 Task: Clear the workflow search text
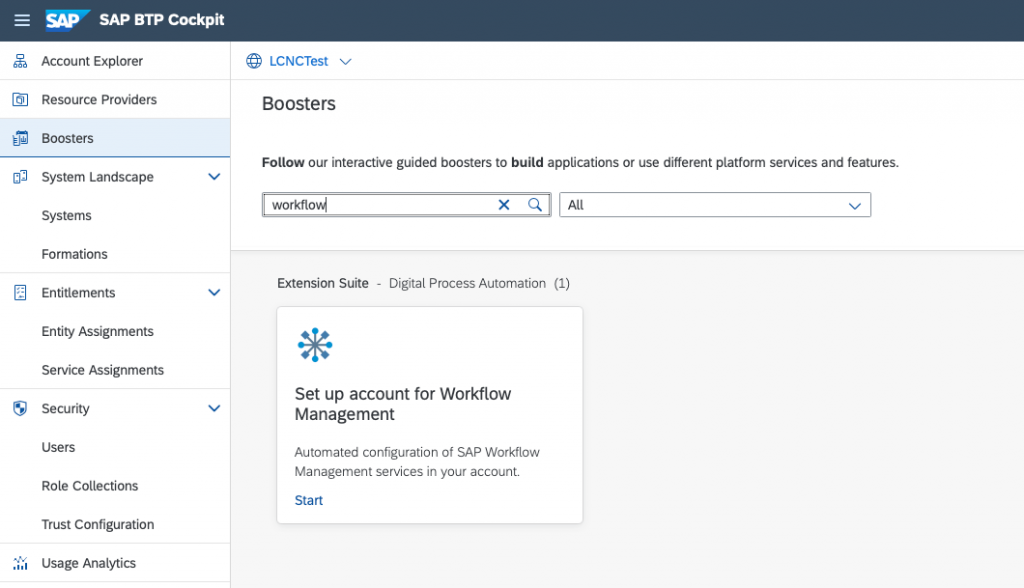pyautogui.click(x=504, y=204)
